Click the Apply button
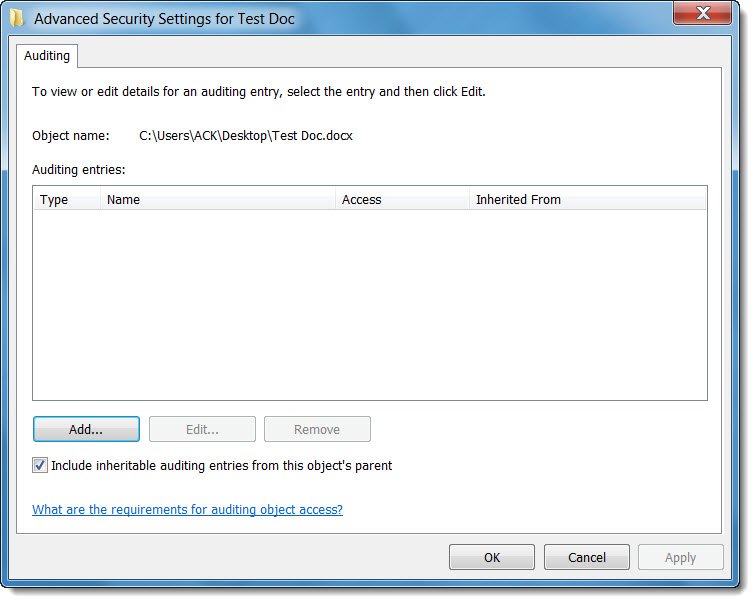Viewport: 755px width, 603px height. 680,557
